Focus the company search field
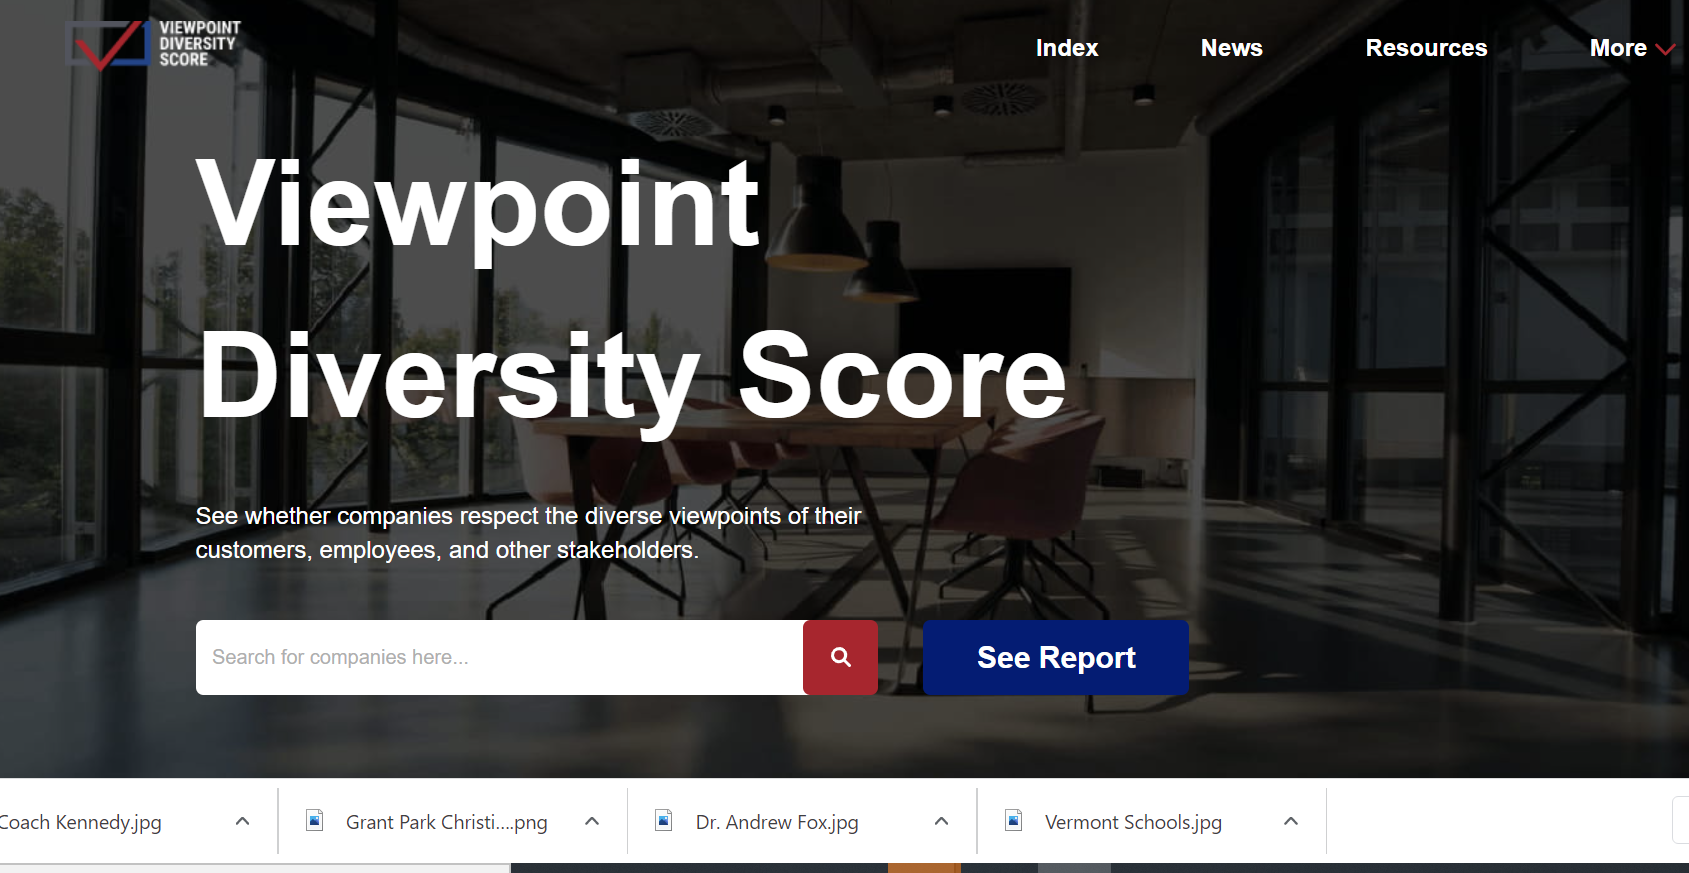 pos(499,657)
